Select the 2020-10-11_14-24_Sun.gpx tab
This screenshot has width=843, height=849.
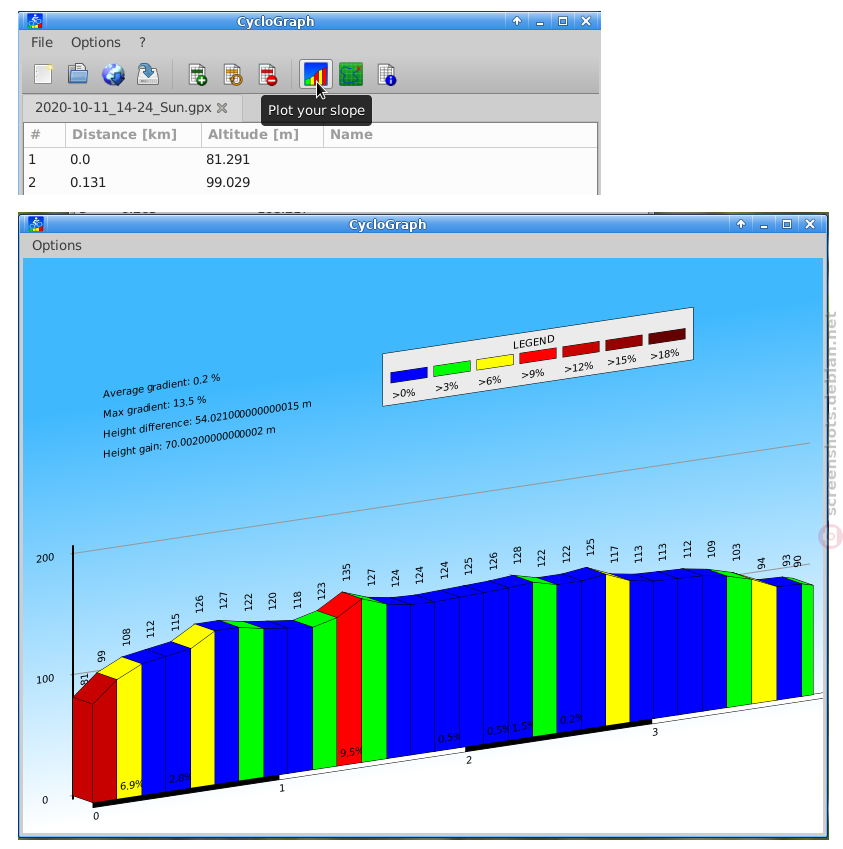132,108
